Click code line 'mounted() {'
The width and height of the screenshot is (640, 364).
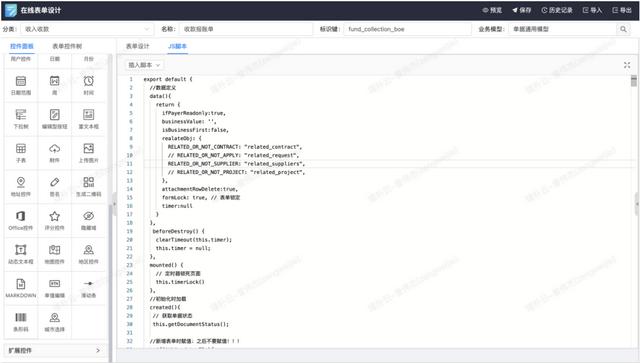click(x=166, y=265)
